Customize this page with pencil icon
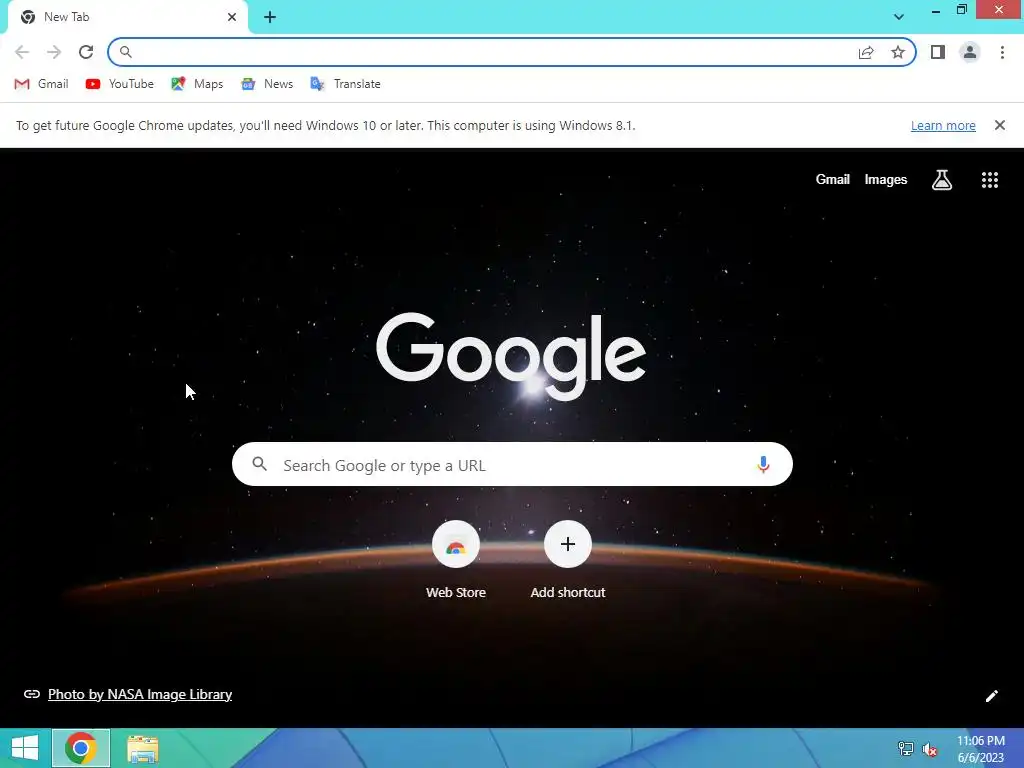The width and height of the screenshot is (1024, 768). pyautogui.click(x=991, y=696)
